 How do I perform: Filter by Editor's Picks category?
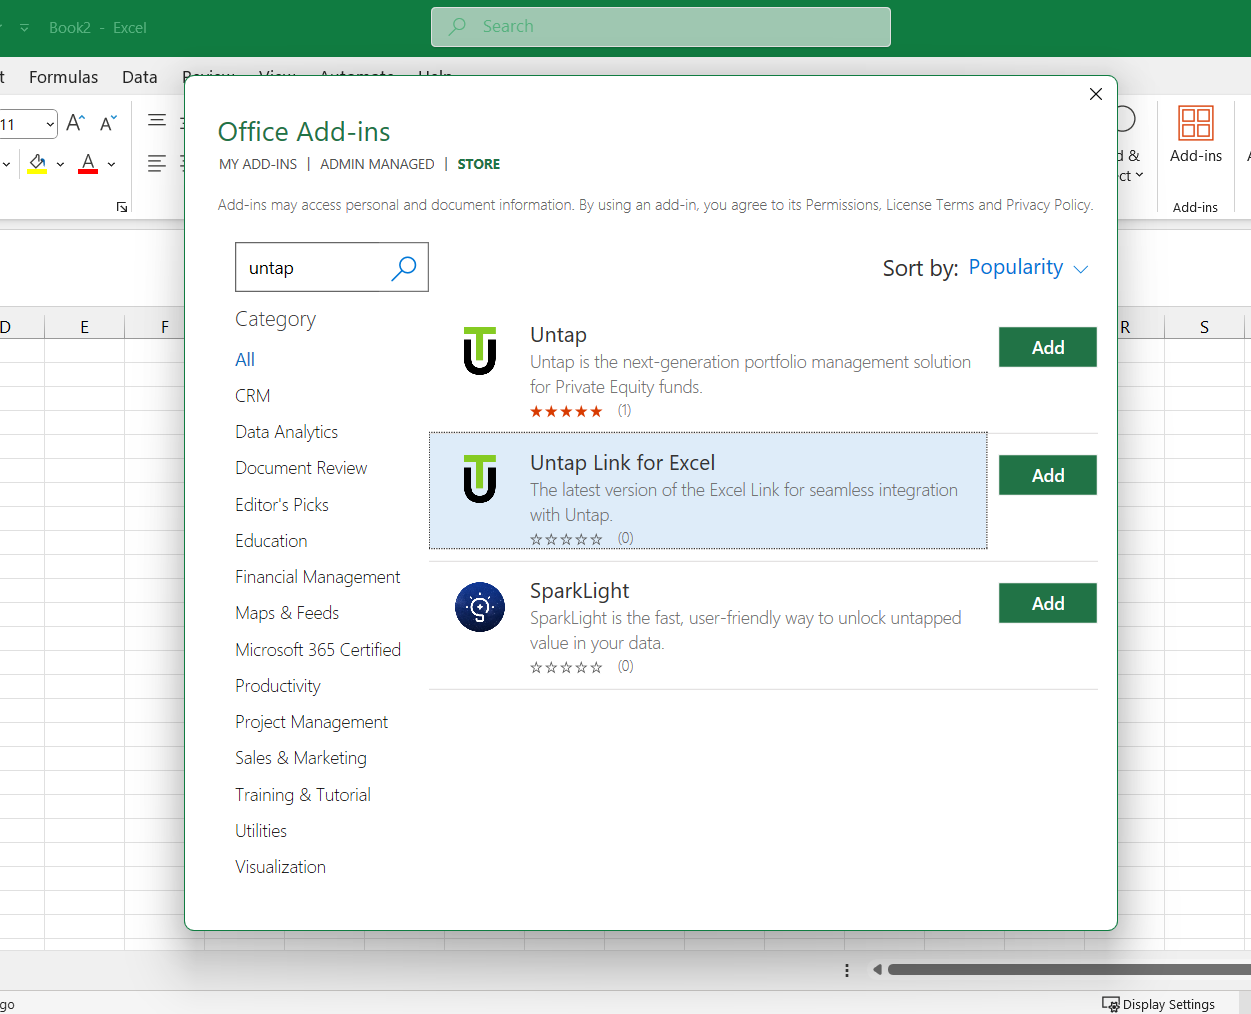click(x=282, y=505)
